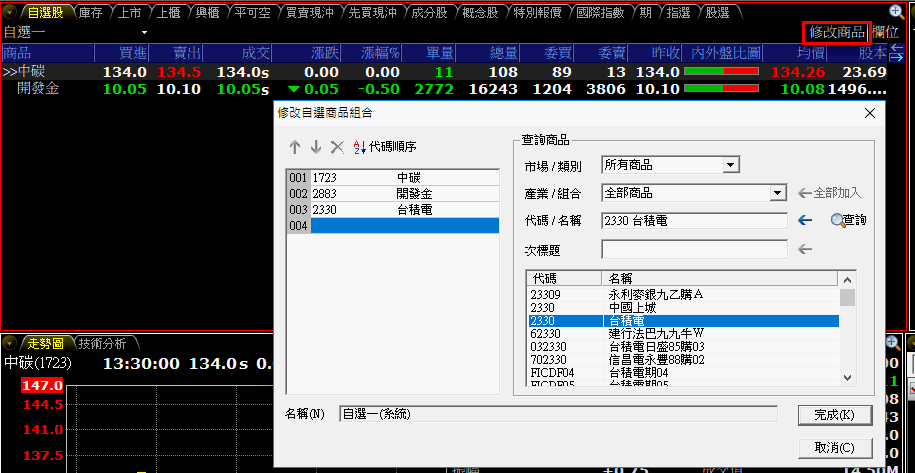The width and height of the screenshot is (915, 473).
Task: Click the 次標題 input field
Action: coord(694,249)
